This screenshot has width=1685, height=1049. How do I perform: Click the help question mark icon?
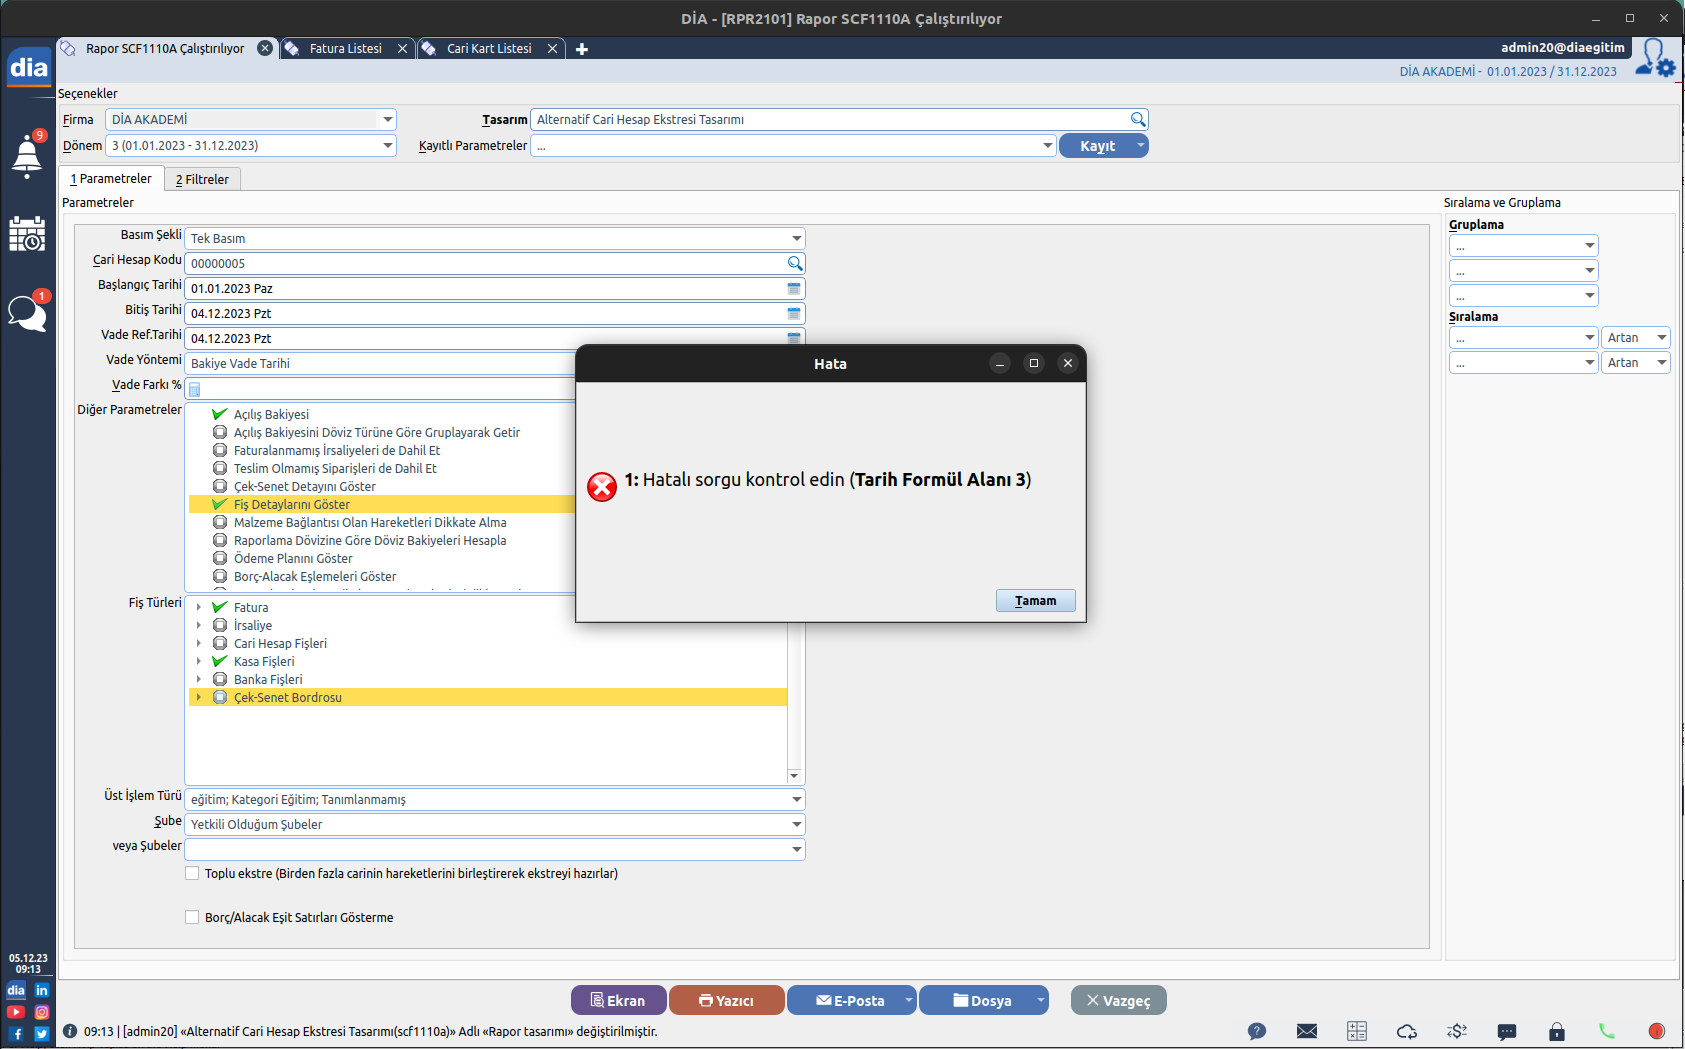1256,1031
